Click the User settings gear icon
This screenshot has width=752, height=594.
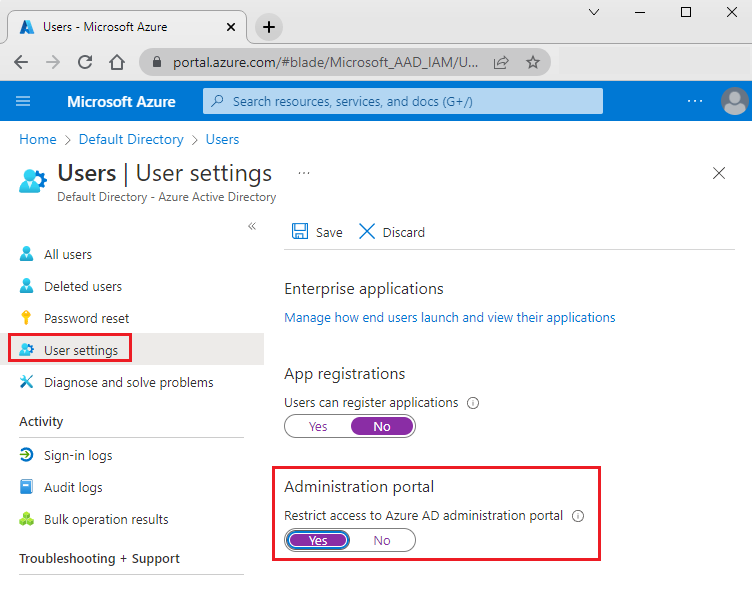click(26, 349)
